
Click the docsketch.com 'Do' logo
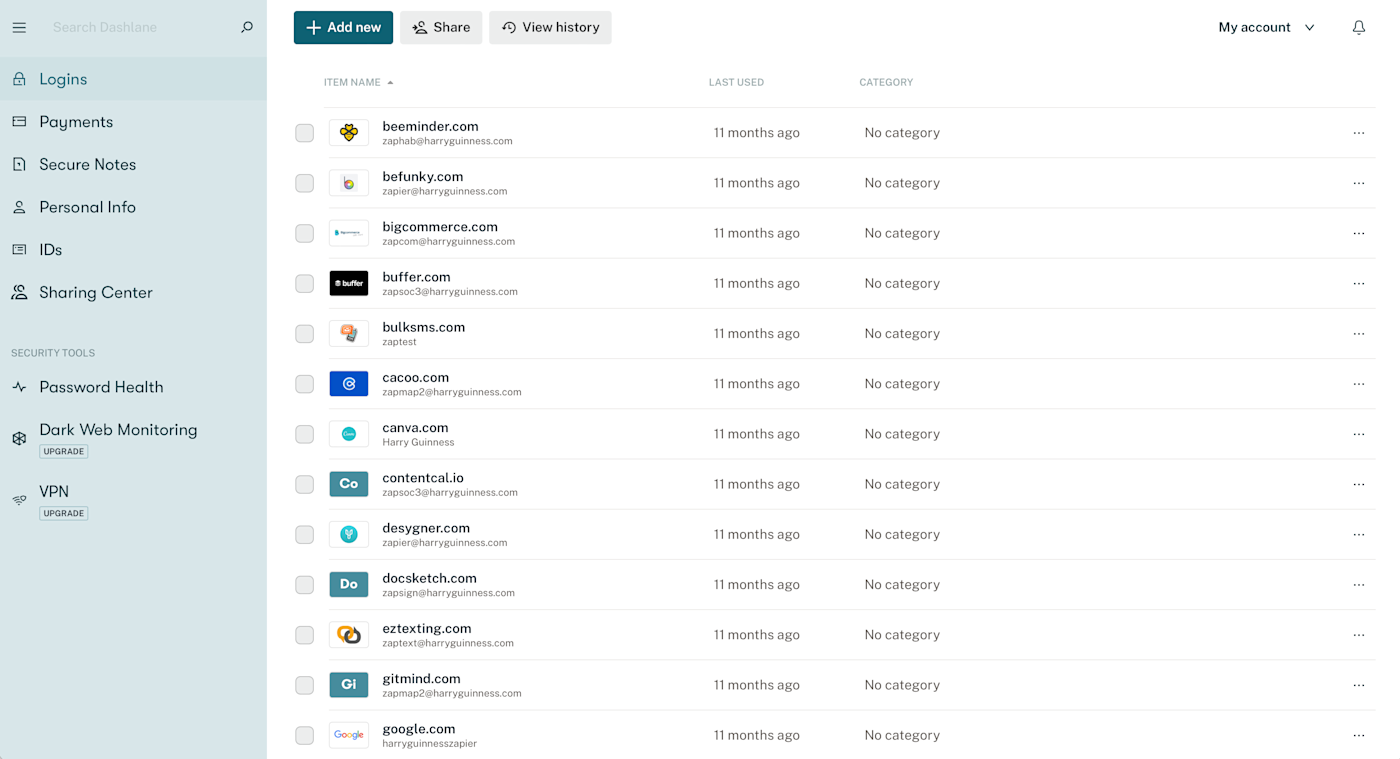[x=349, y=584]
